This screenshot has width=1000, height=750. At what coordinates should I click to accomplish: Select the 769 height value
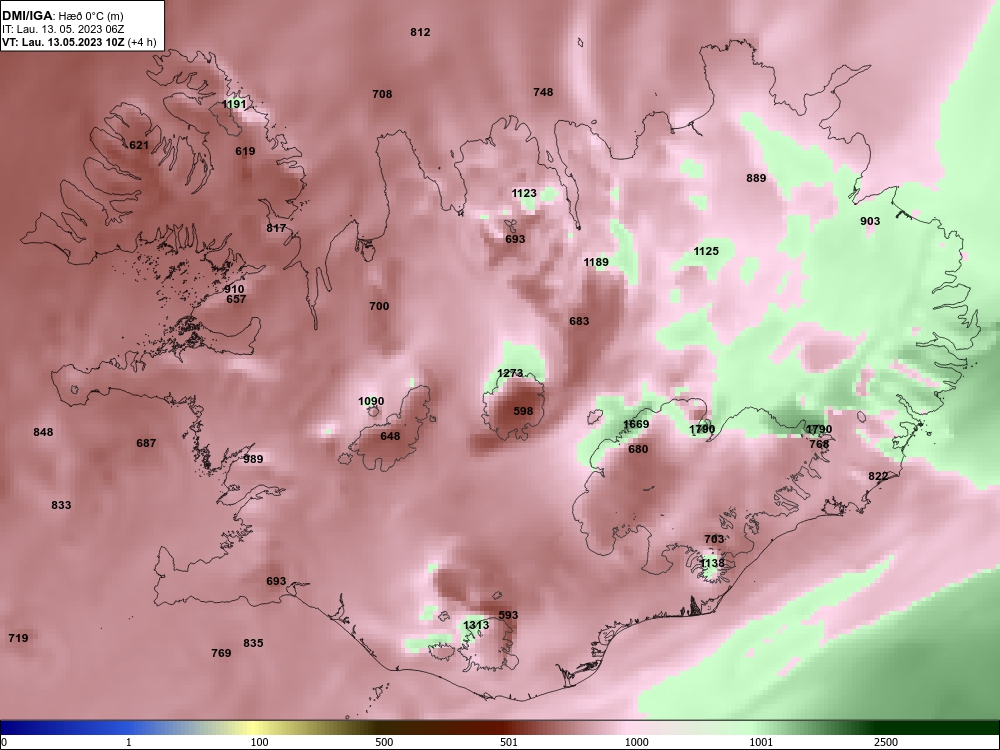click(221, 652)
